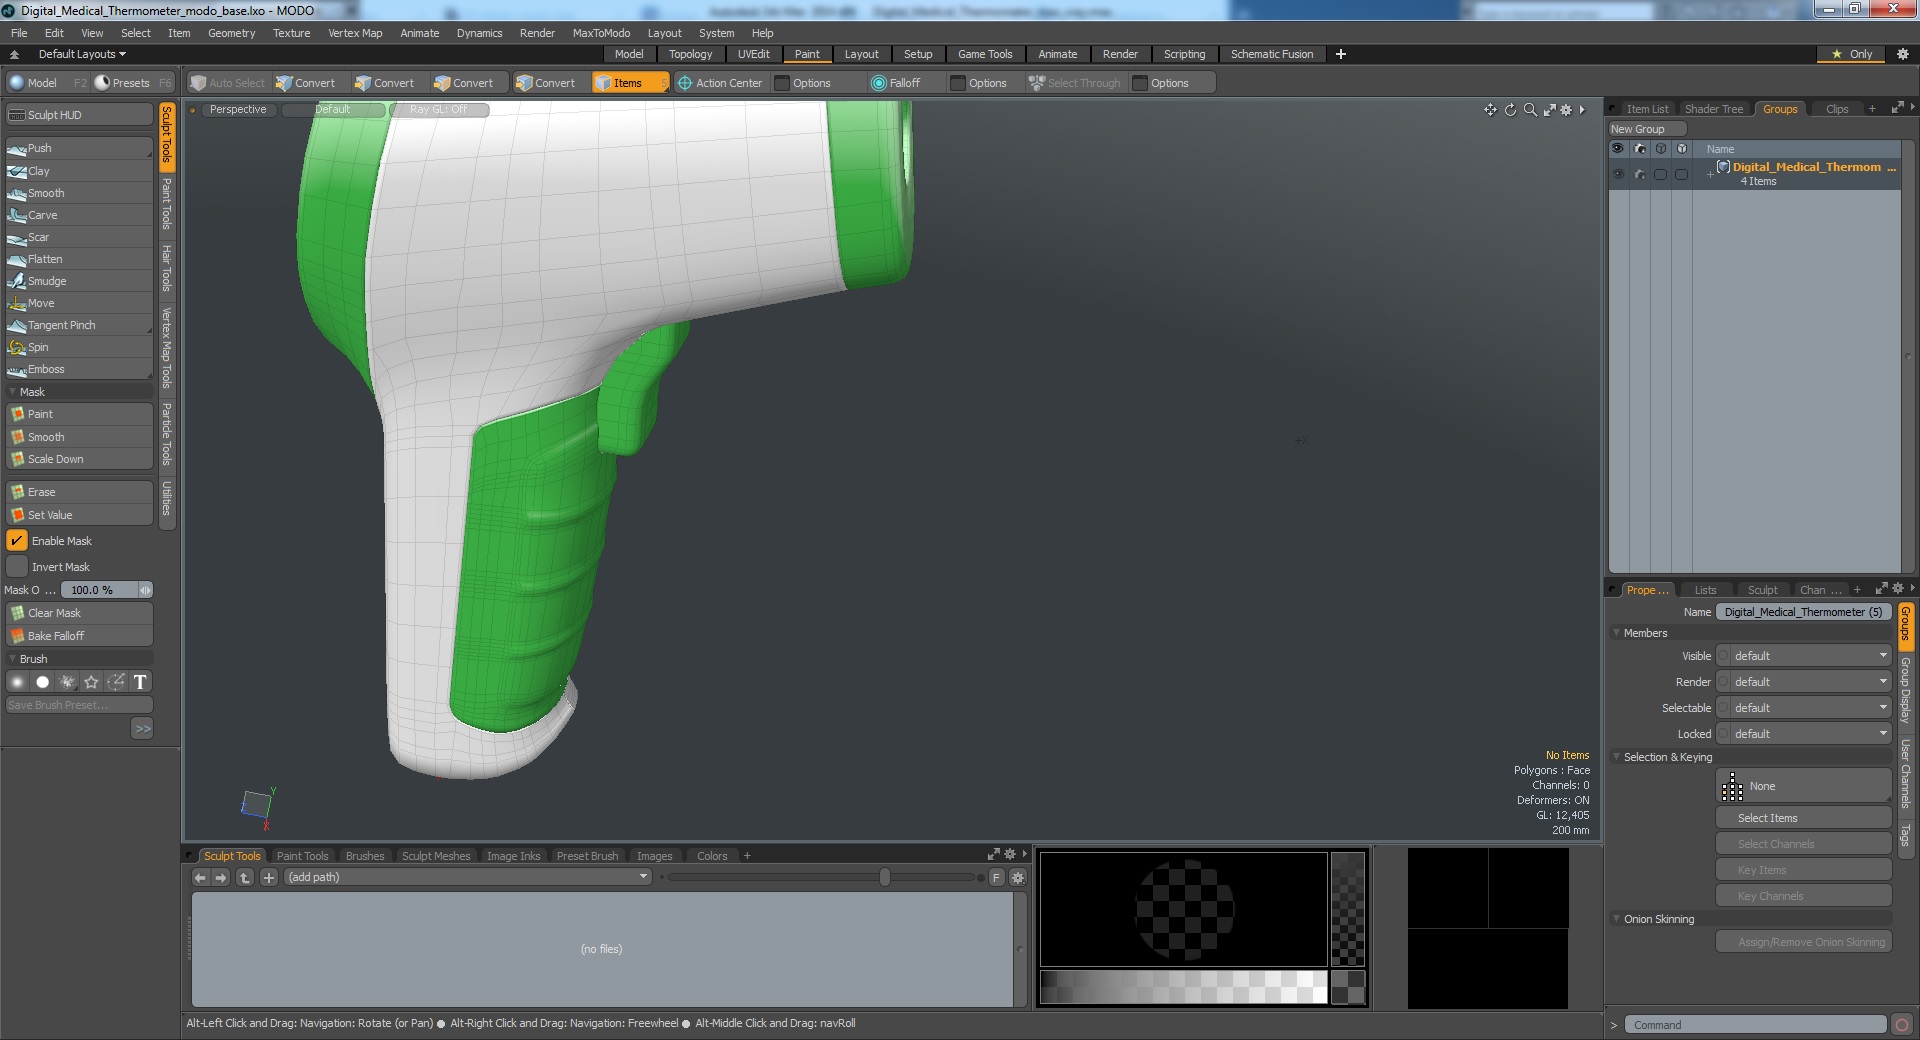Select the Tangent Pinch tool
Screen dimensions: 1920x1040
point(79,325)
